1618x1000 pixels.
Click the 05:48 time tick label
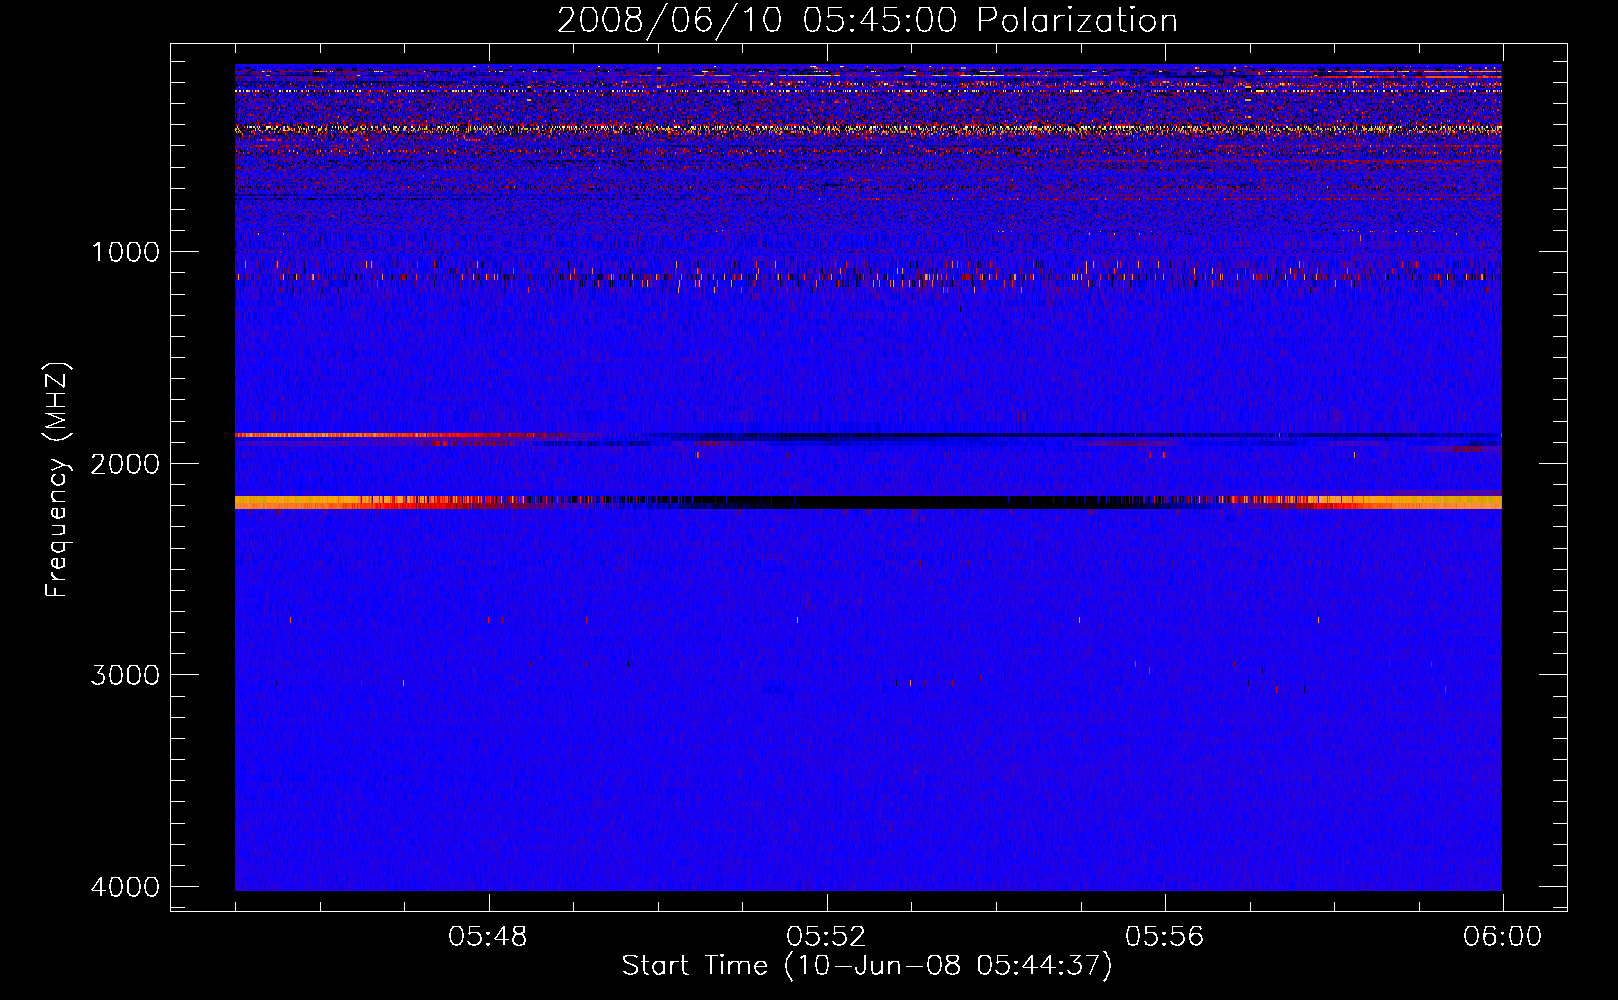pyautogui.click(x=488, y=937)
